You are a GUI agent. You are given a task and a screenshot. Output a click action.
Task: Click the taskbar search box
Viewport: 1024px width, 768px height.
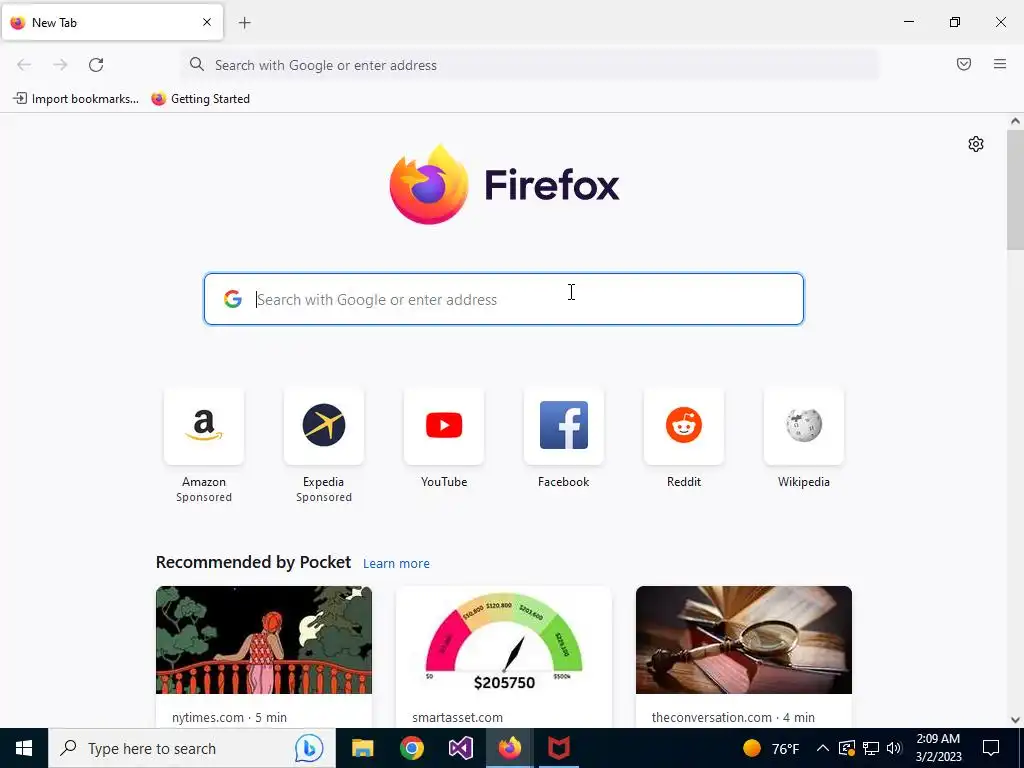(191, 748)
